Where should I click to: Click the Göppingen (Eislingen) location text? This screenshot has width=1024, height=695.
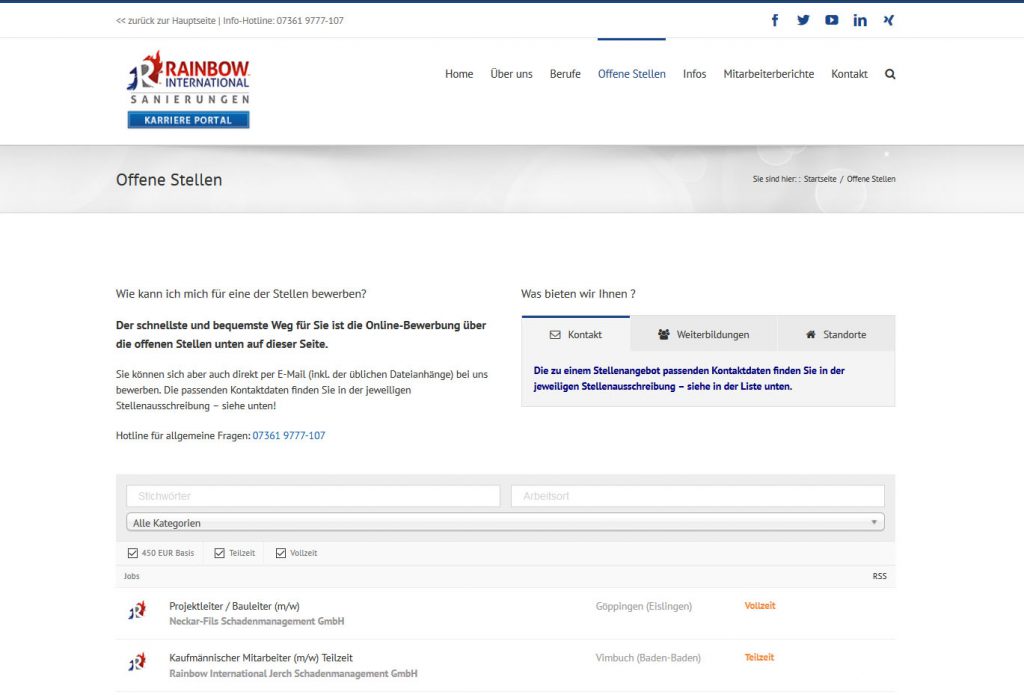tap(643, 606)
